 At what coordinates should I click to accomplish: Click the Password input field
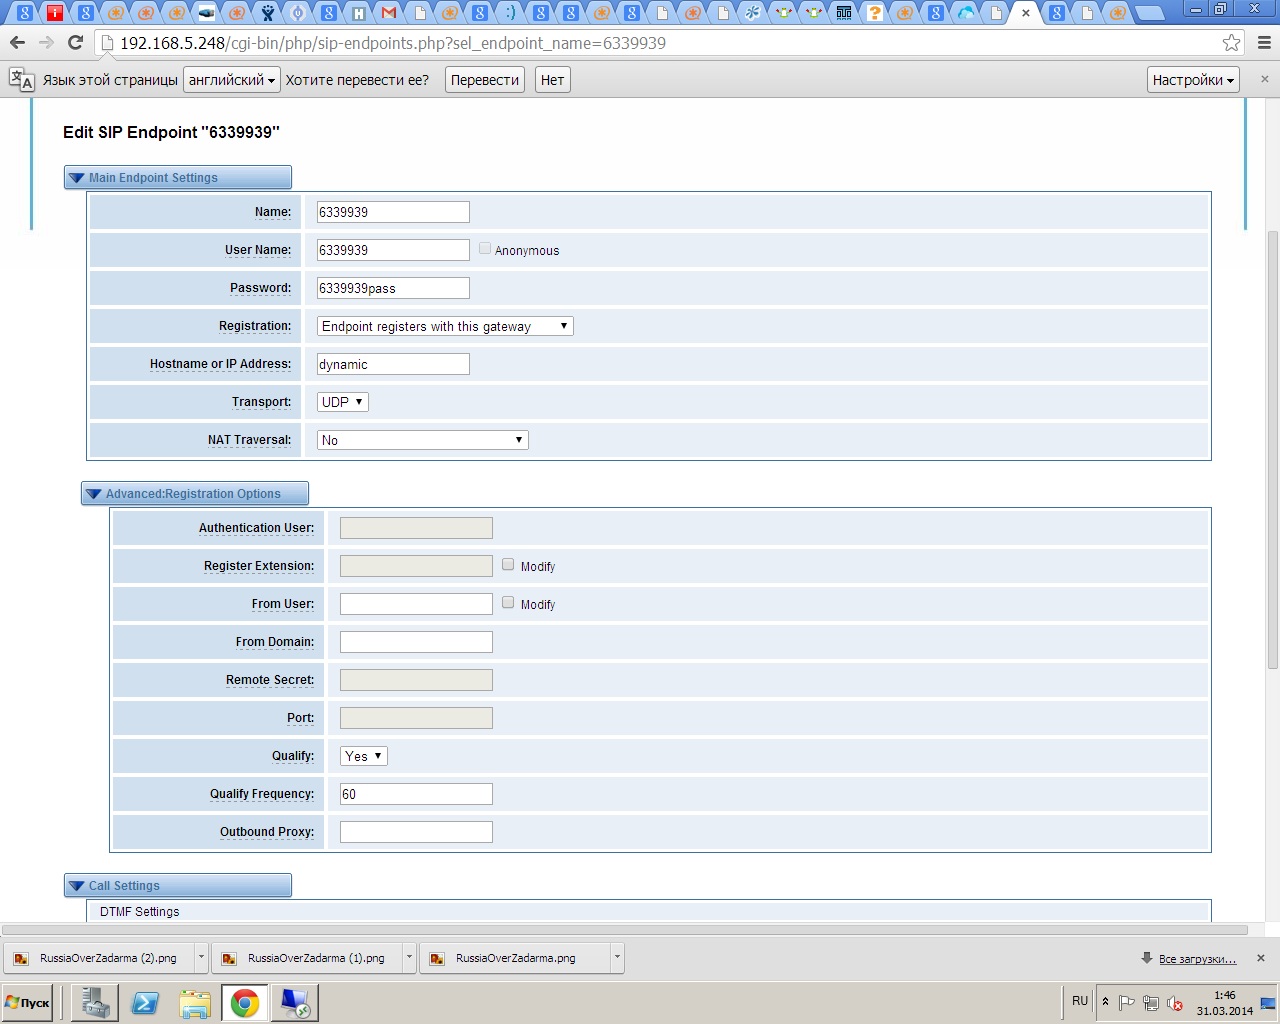pos(393,288)
